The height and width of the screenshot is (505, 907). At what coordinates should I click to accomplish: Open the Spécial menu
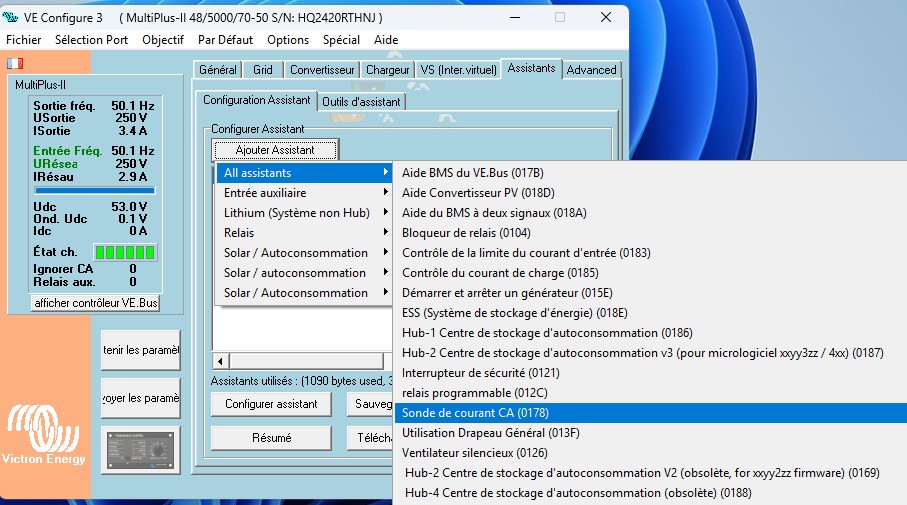pyautogui.click(x=341, y=40)
